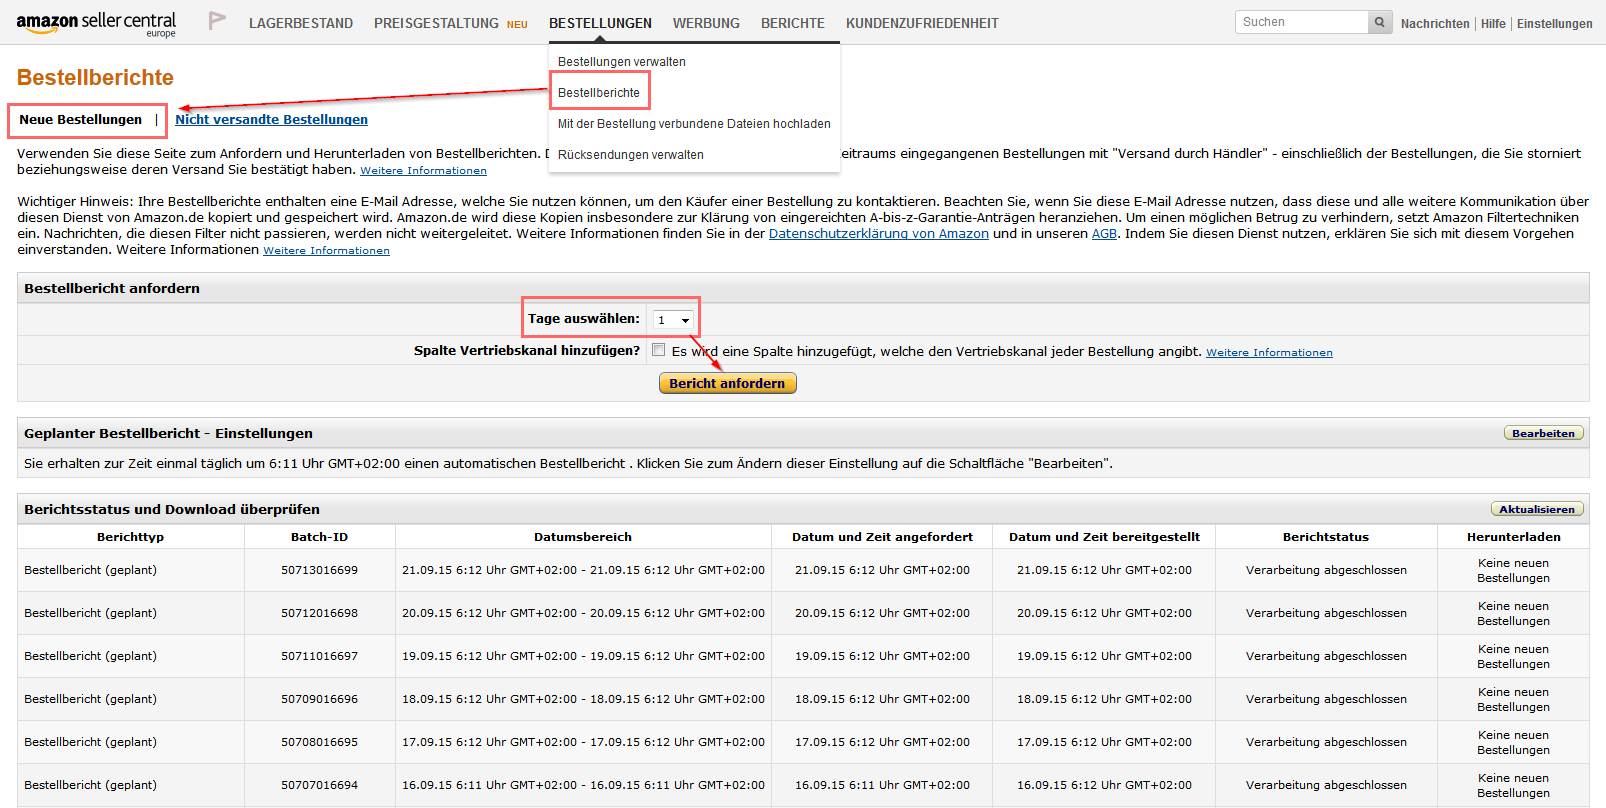Click Bestellbericht (geplant) in row 50713016699

point(91,570)
